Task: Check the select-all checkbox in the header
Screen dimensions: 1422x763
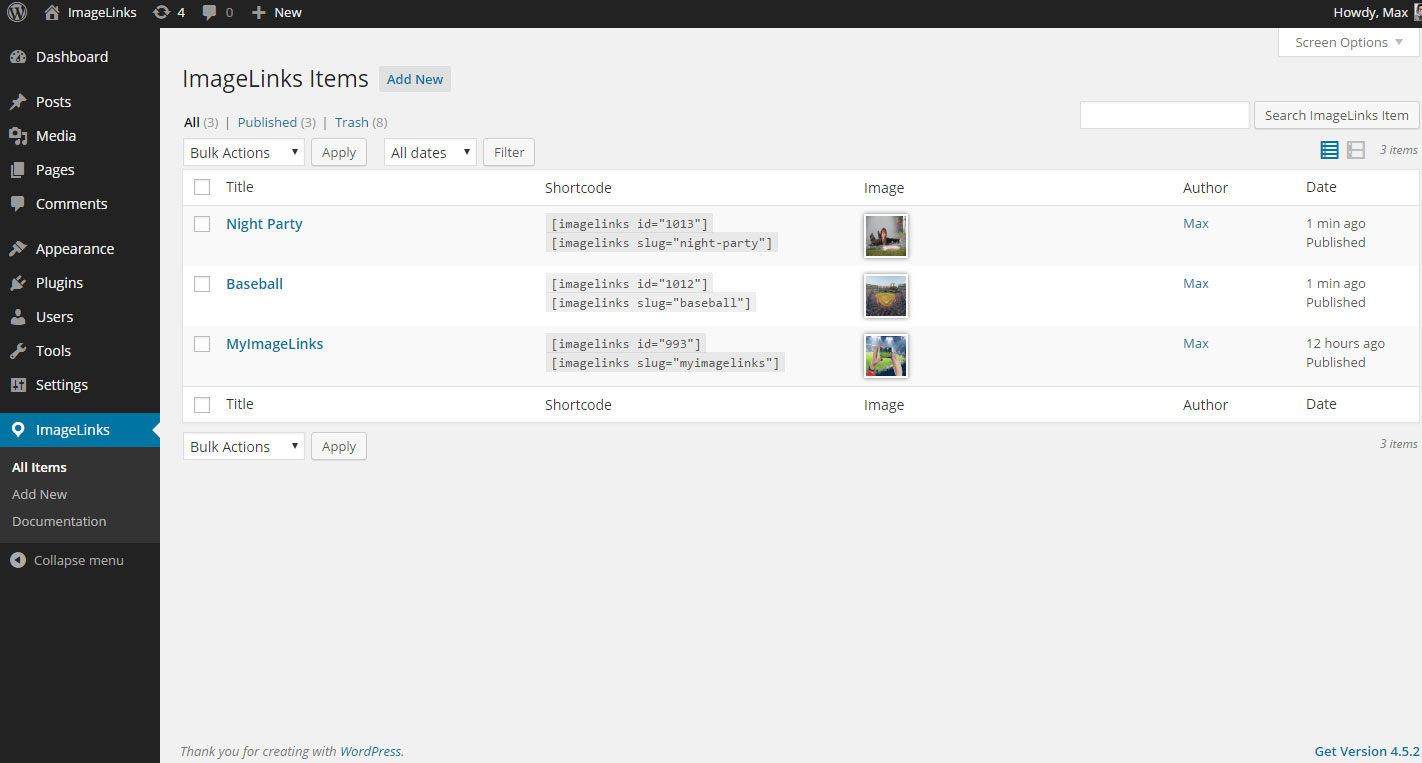Action: pos(202,187)
